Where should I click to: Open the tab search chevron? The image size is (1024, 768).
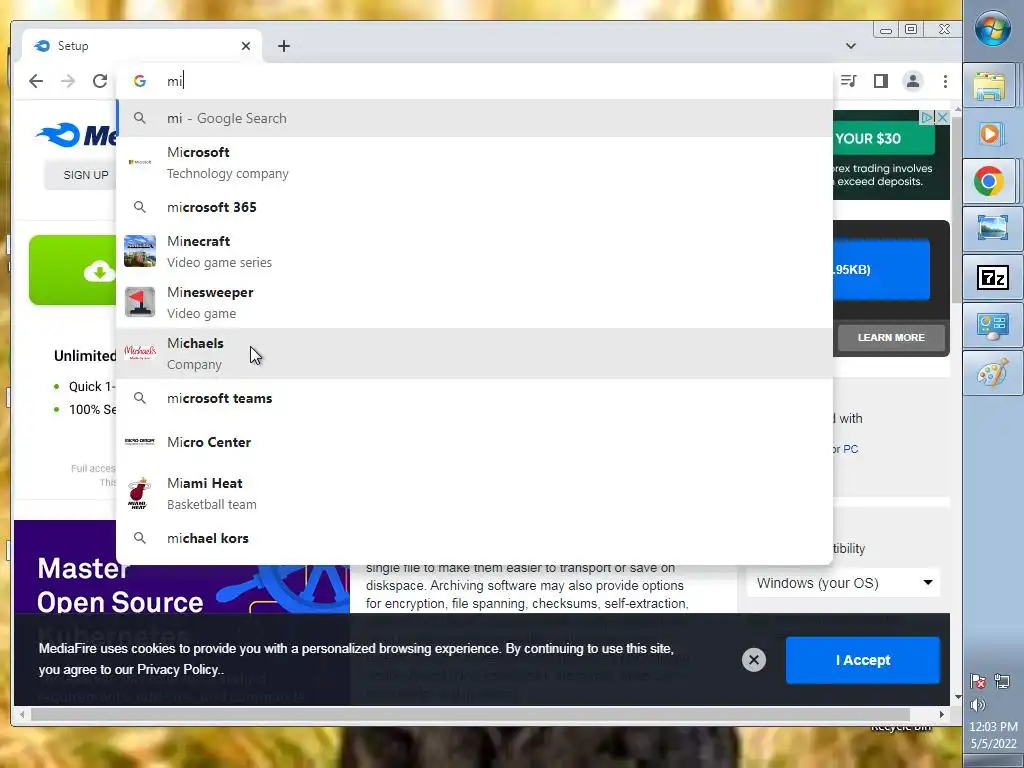pos(850,46)
